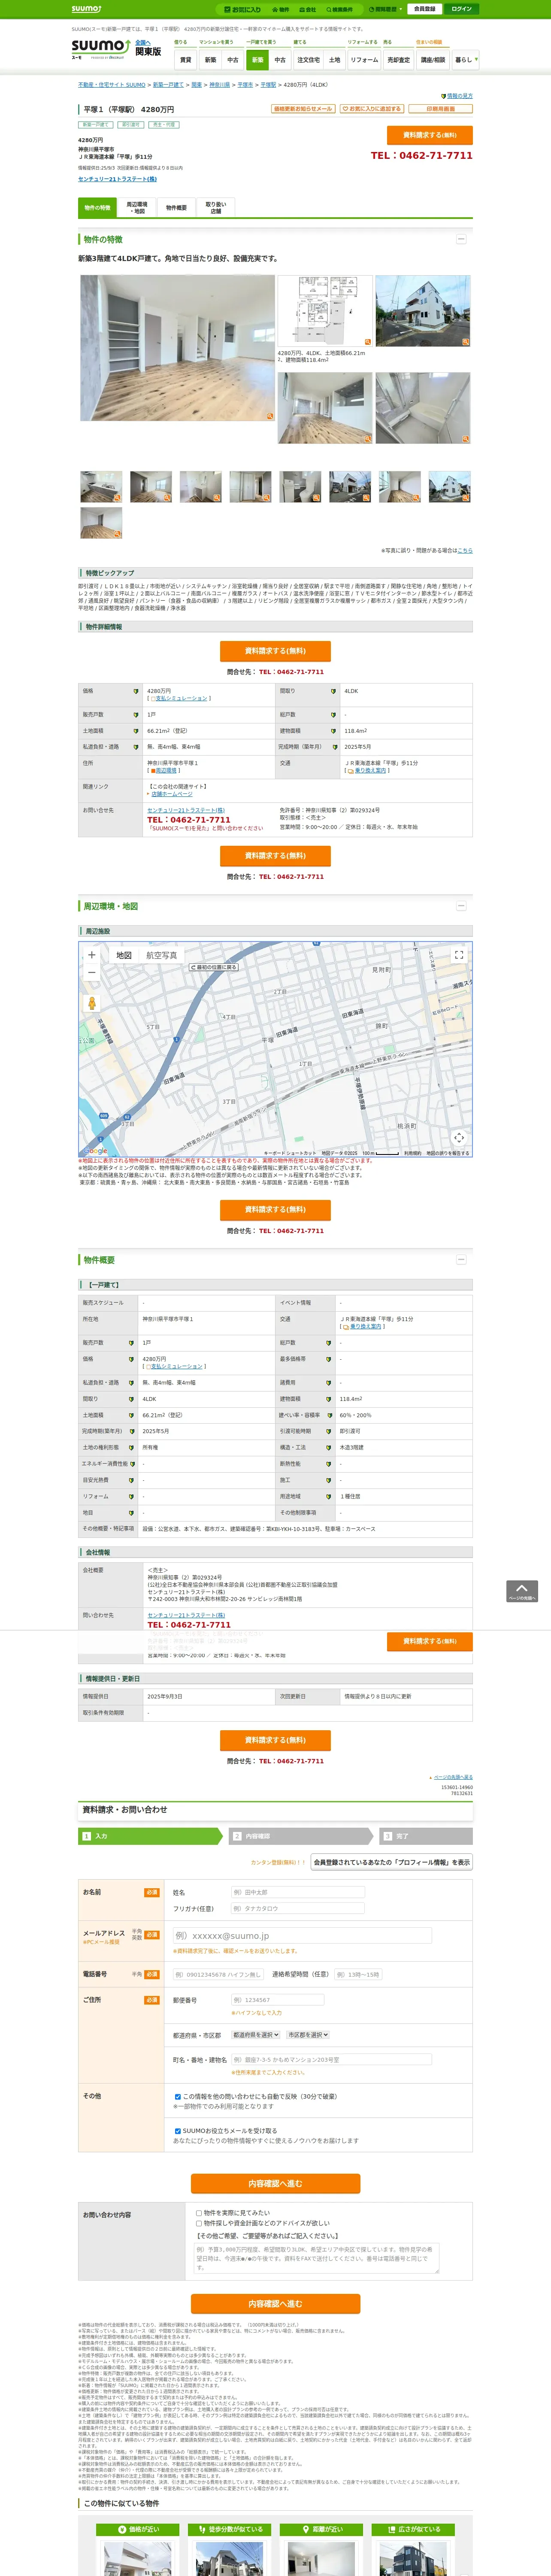Click the page-top arrow button

[x=522, y=1591]
